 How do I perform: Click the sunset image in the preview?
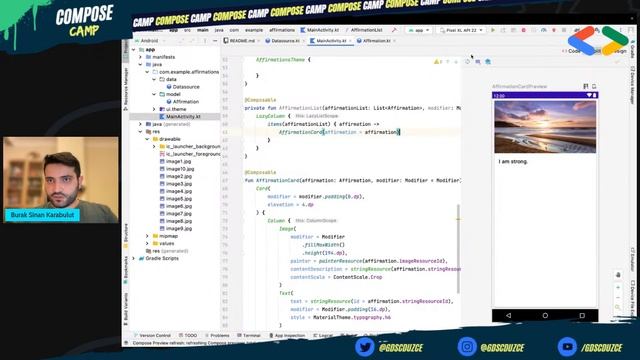pyautogui.click(x=545, y=127)
